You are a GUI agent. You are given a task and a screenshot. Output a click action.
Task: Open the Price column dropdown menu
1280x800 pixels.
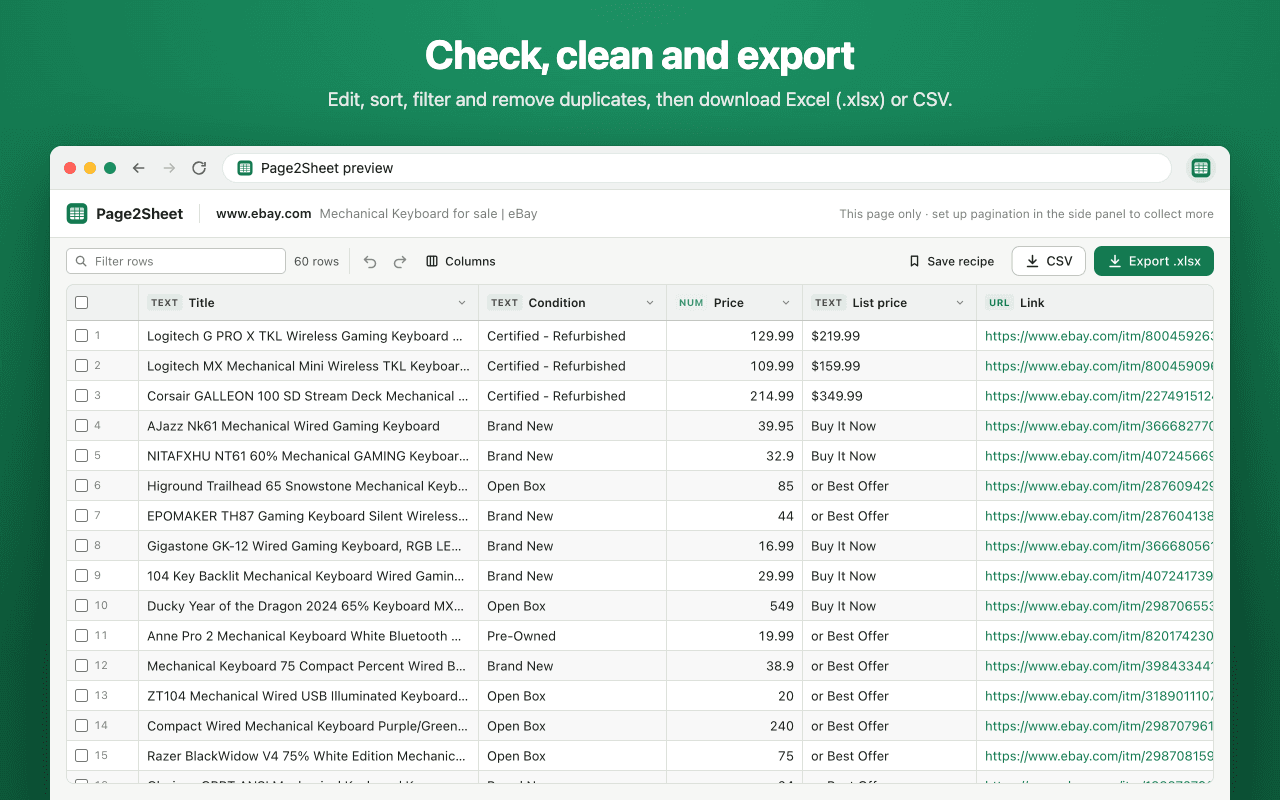pos(786,303)
